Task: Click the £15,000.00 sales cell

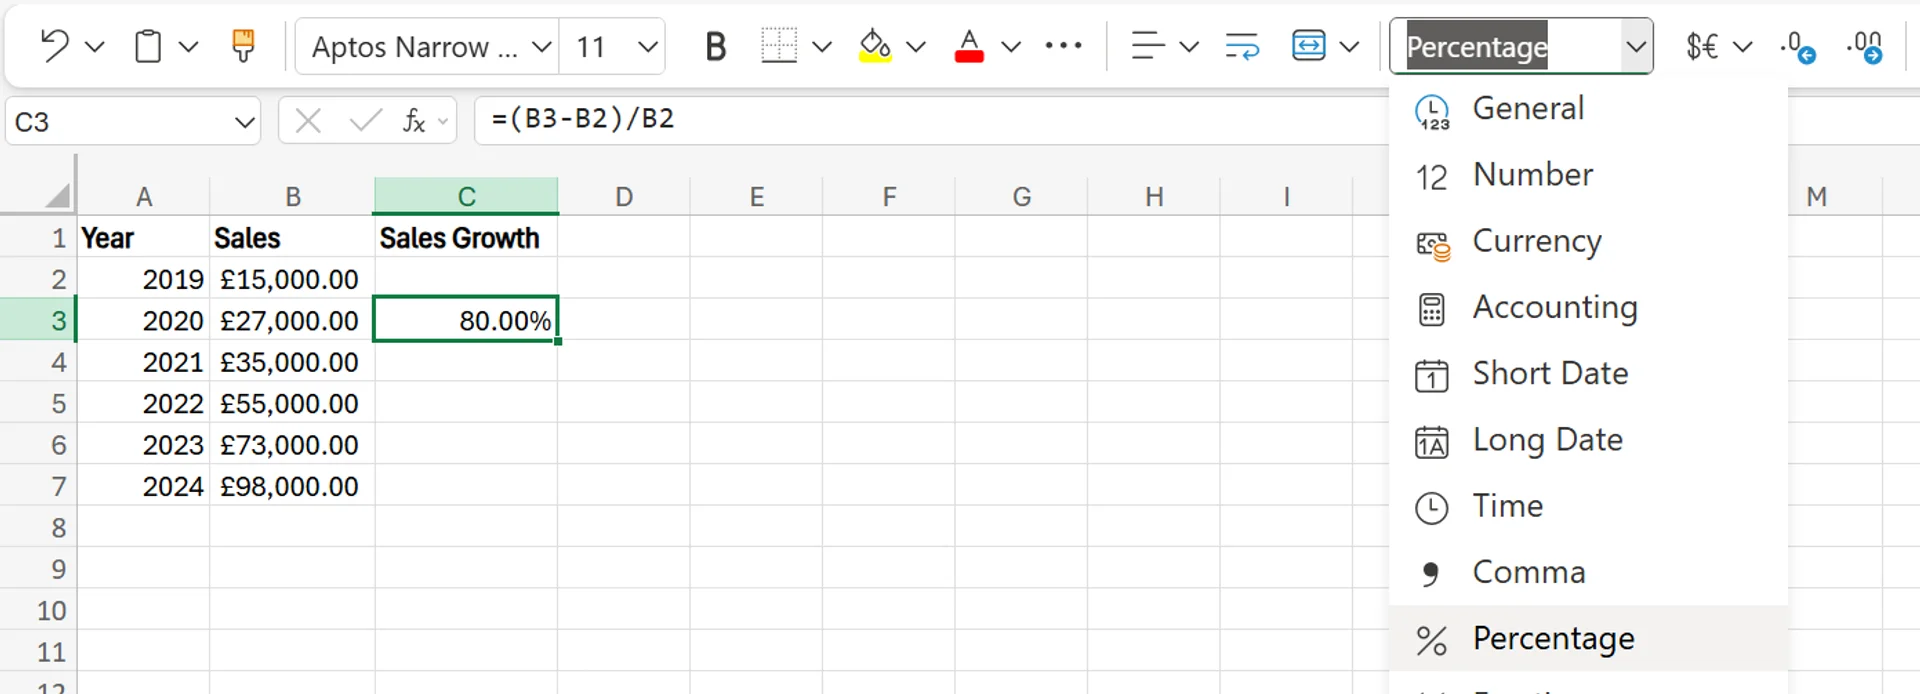Action: [292, 279]
